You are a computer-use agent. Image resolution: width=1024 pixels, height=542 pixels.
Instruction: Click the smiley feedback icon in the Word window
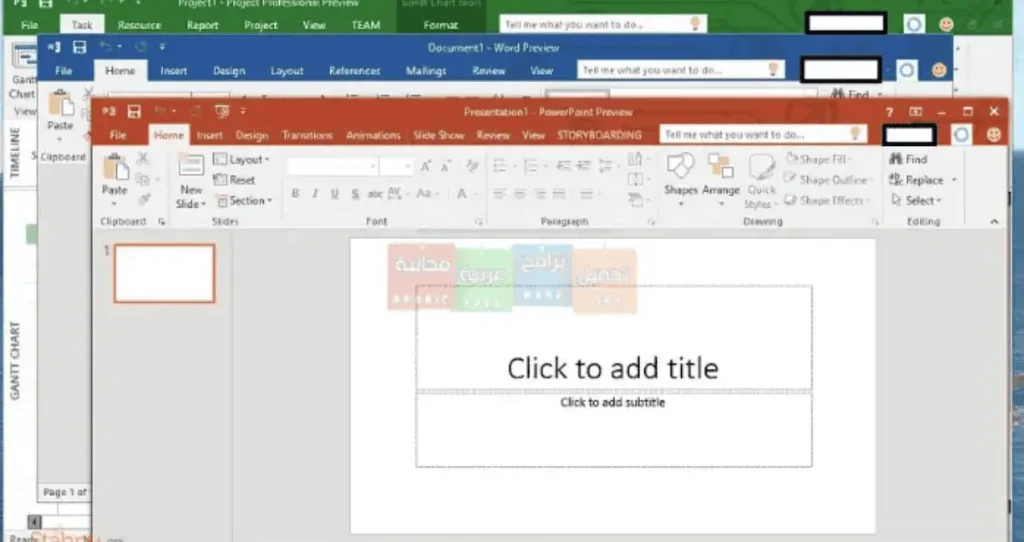pos(939,70)
